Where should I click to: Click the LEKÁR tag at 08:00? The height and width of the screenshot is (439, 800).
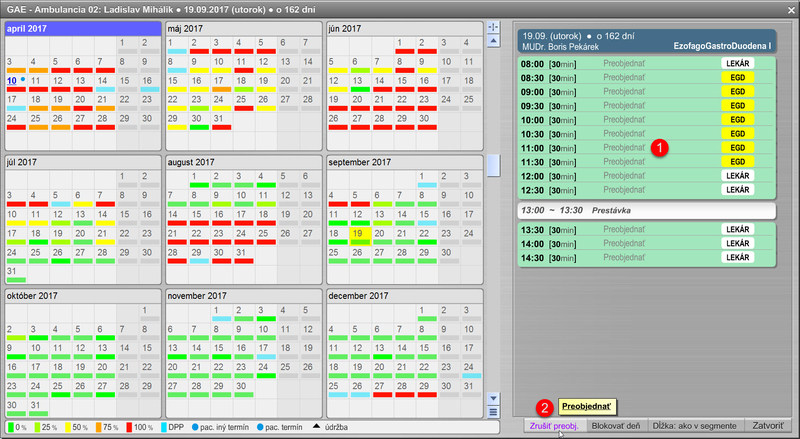[x=737, y=63]
